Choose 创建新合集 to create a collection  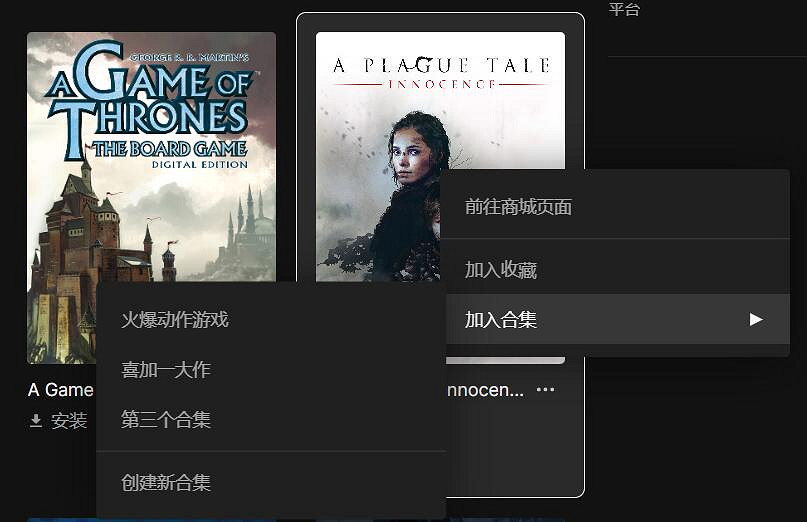pyautogui.click(x=271, y=483)
